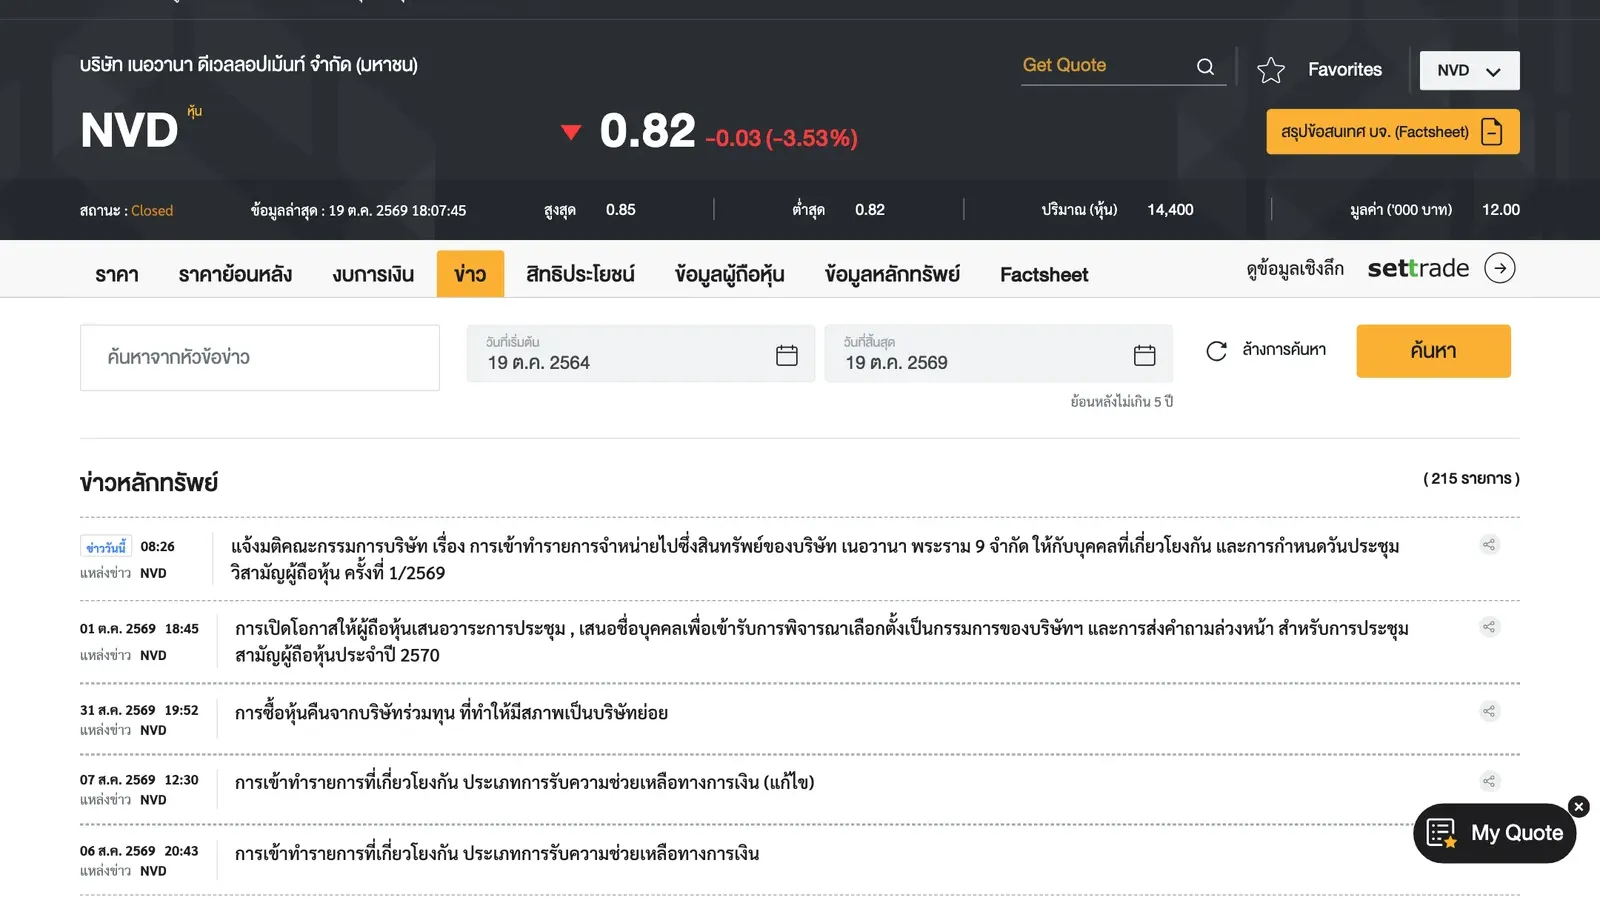The width and height of the screenshot is (1600, 900).
Task: Click the Get Quote search magnifier icon
Action: point(1205,66)
